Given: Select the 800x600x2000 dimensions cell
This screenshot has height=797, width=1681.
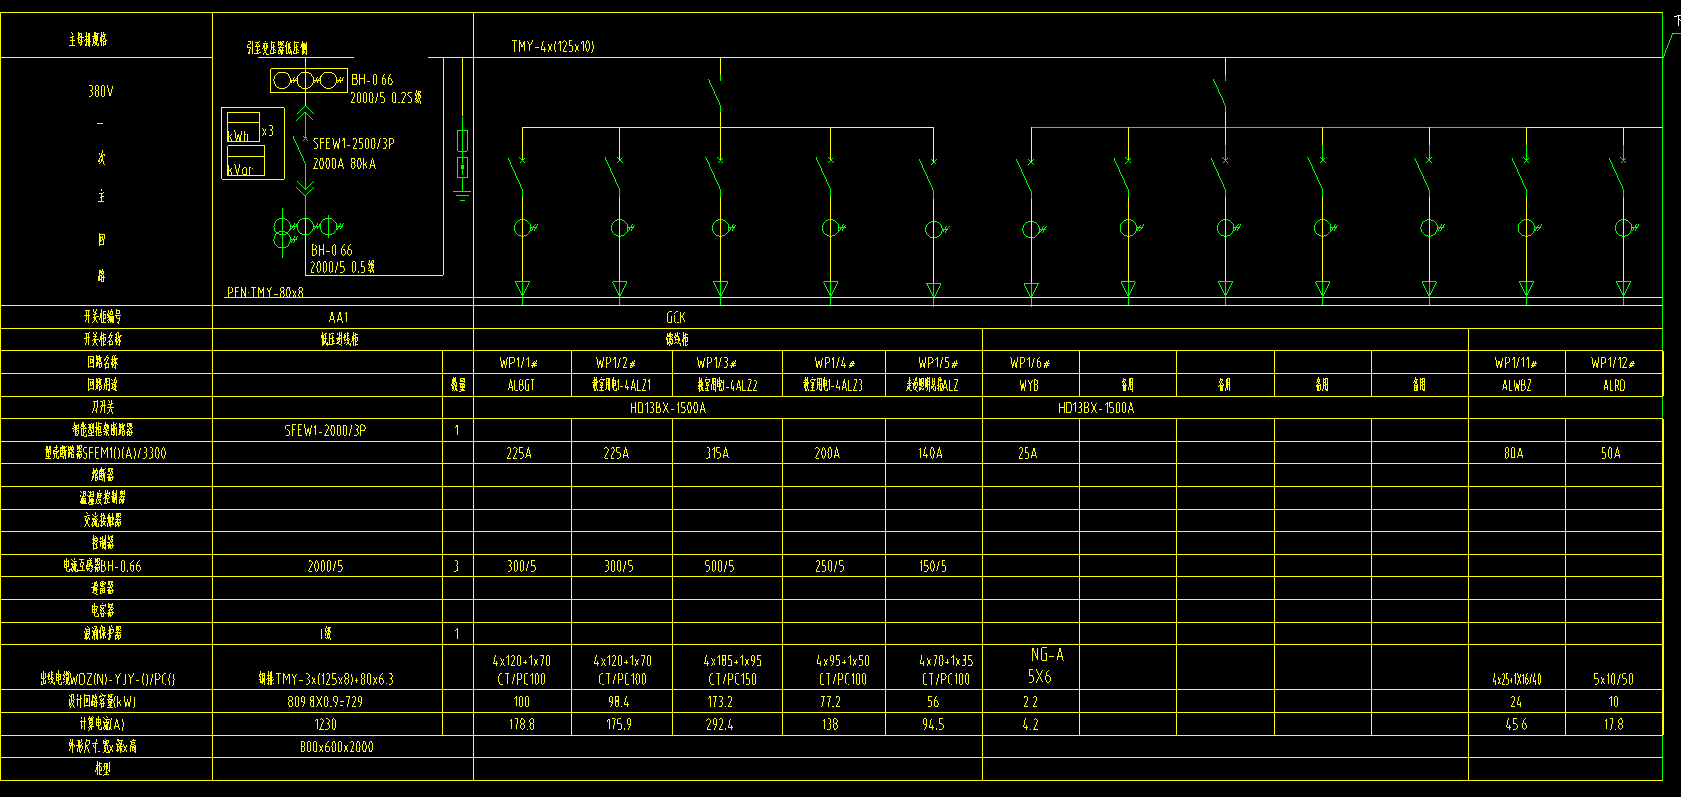Looking at the screenshot, I should 337,747.
